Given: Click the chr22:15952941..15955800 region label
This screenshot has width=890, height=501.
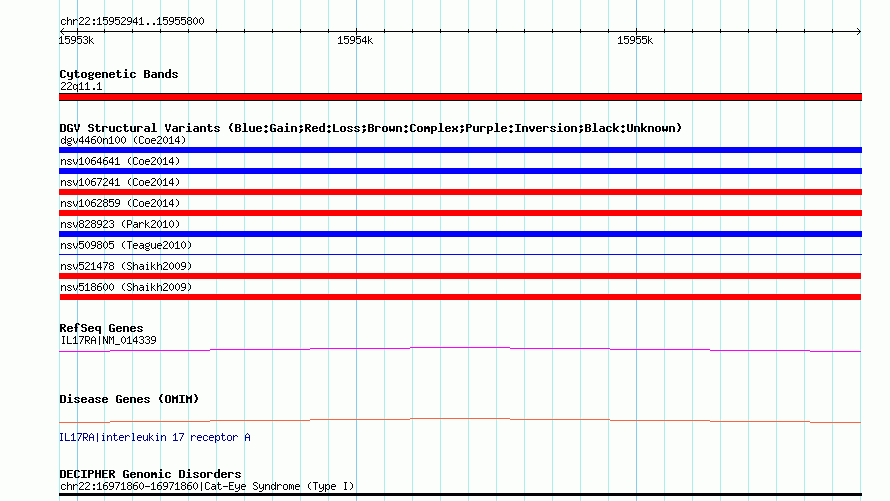Looking at the screenshot, I should (x=132, y=21).
